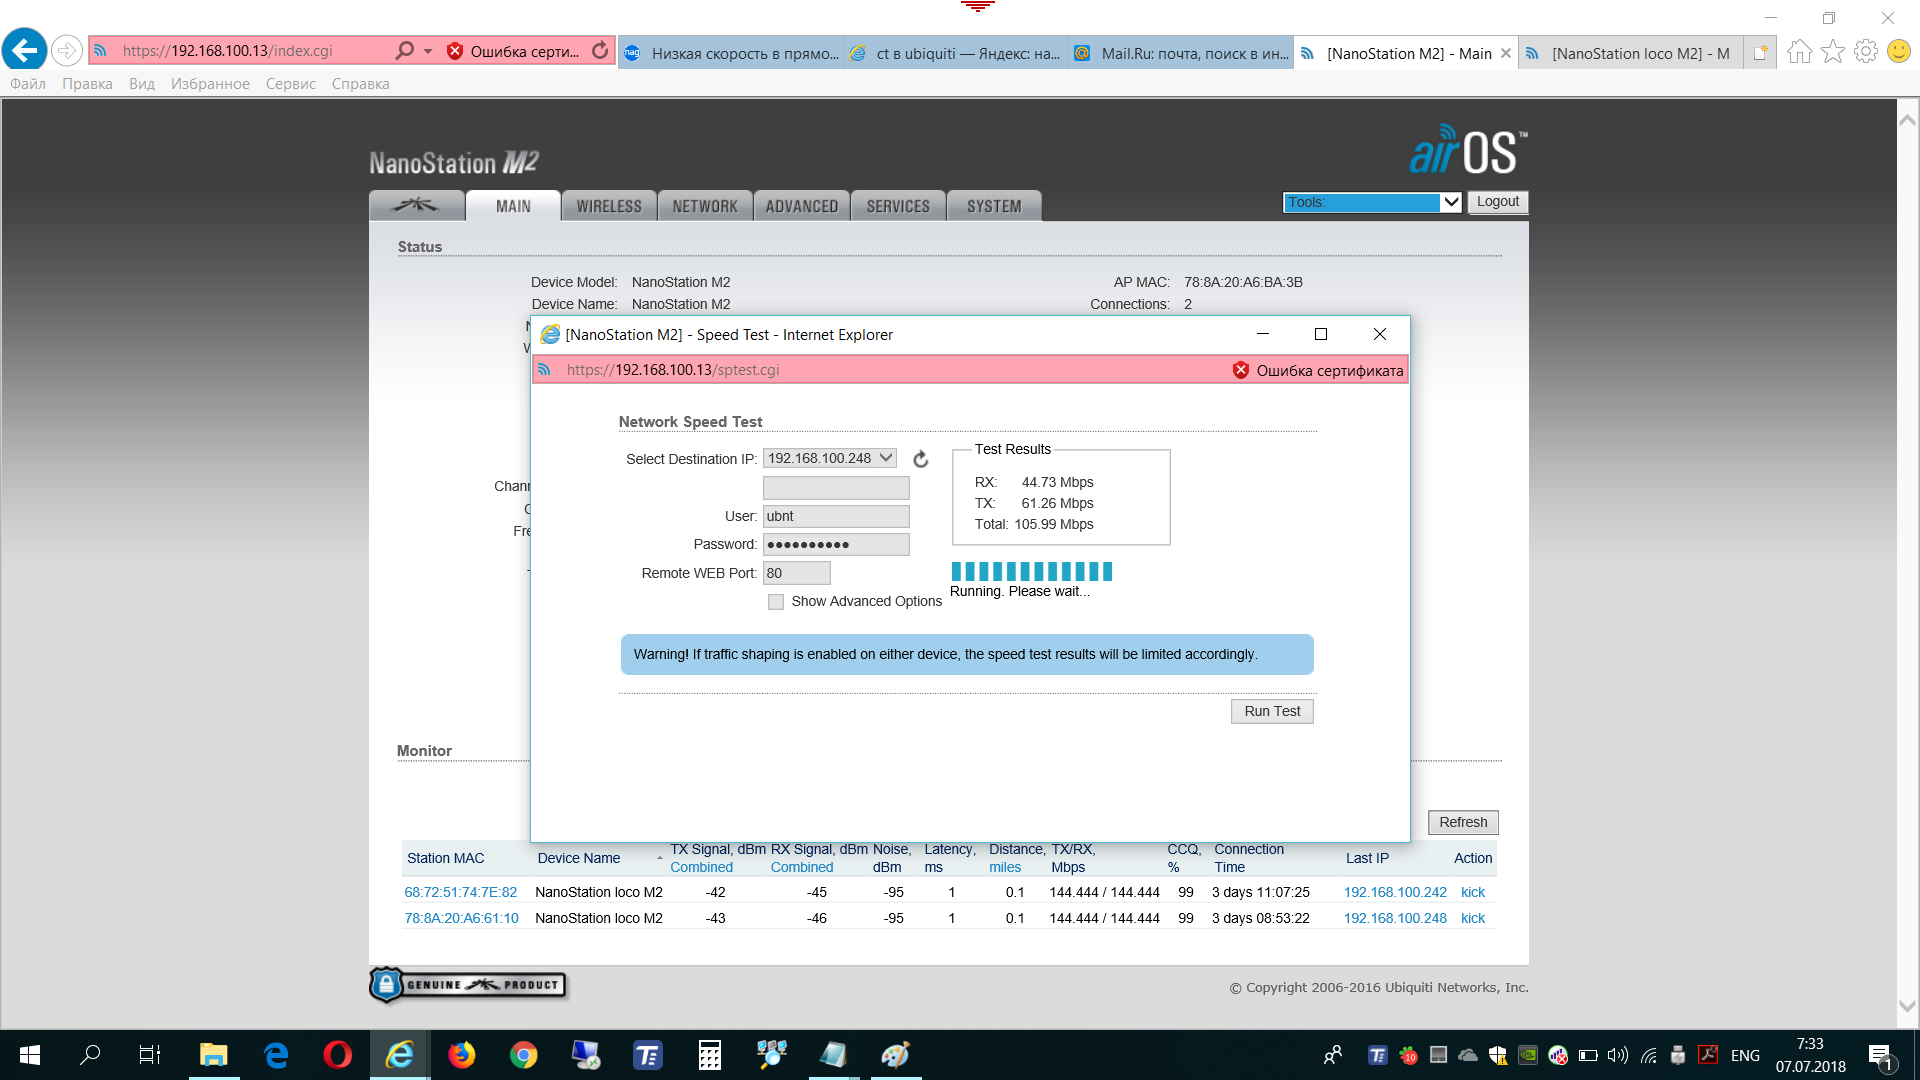The width and height of the screenshot is (1920, 1080).
Task: Refresh the destination IP list icon
Action: click(x=921, y=459)
